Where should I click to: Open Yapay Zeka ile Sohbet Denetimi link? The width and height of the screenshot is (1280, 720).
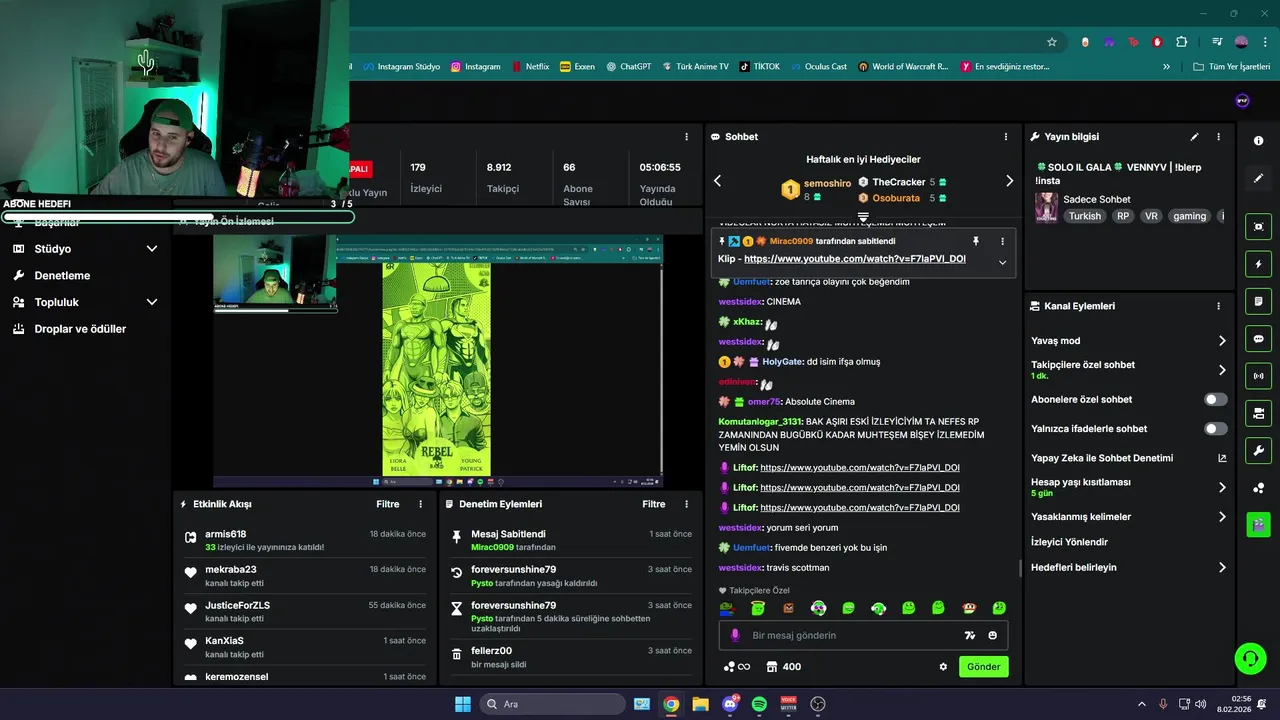[1128, 458]
